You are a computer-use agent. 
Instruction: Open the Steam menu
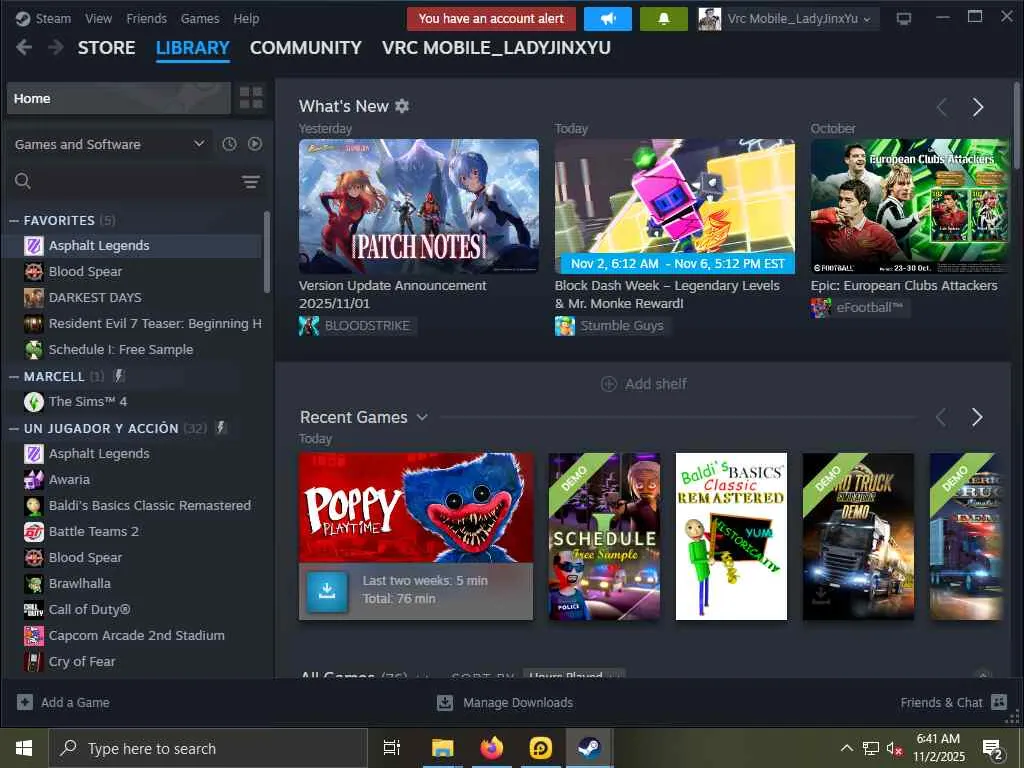[x=53, y=19]
